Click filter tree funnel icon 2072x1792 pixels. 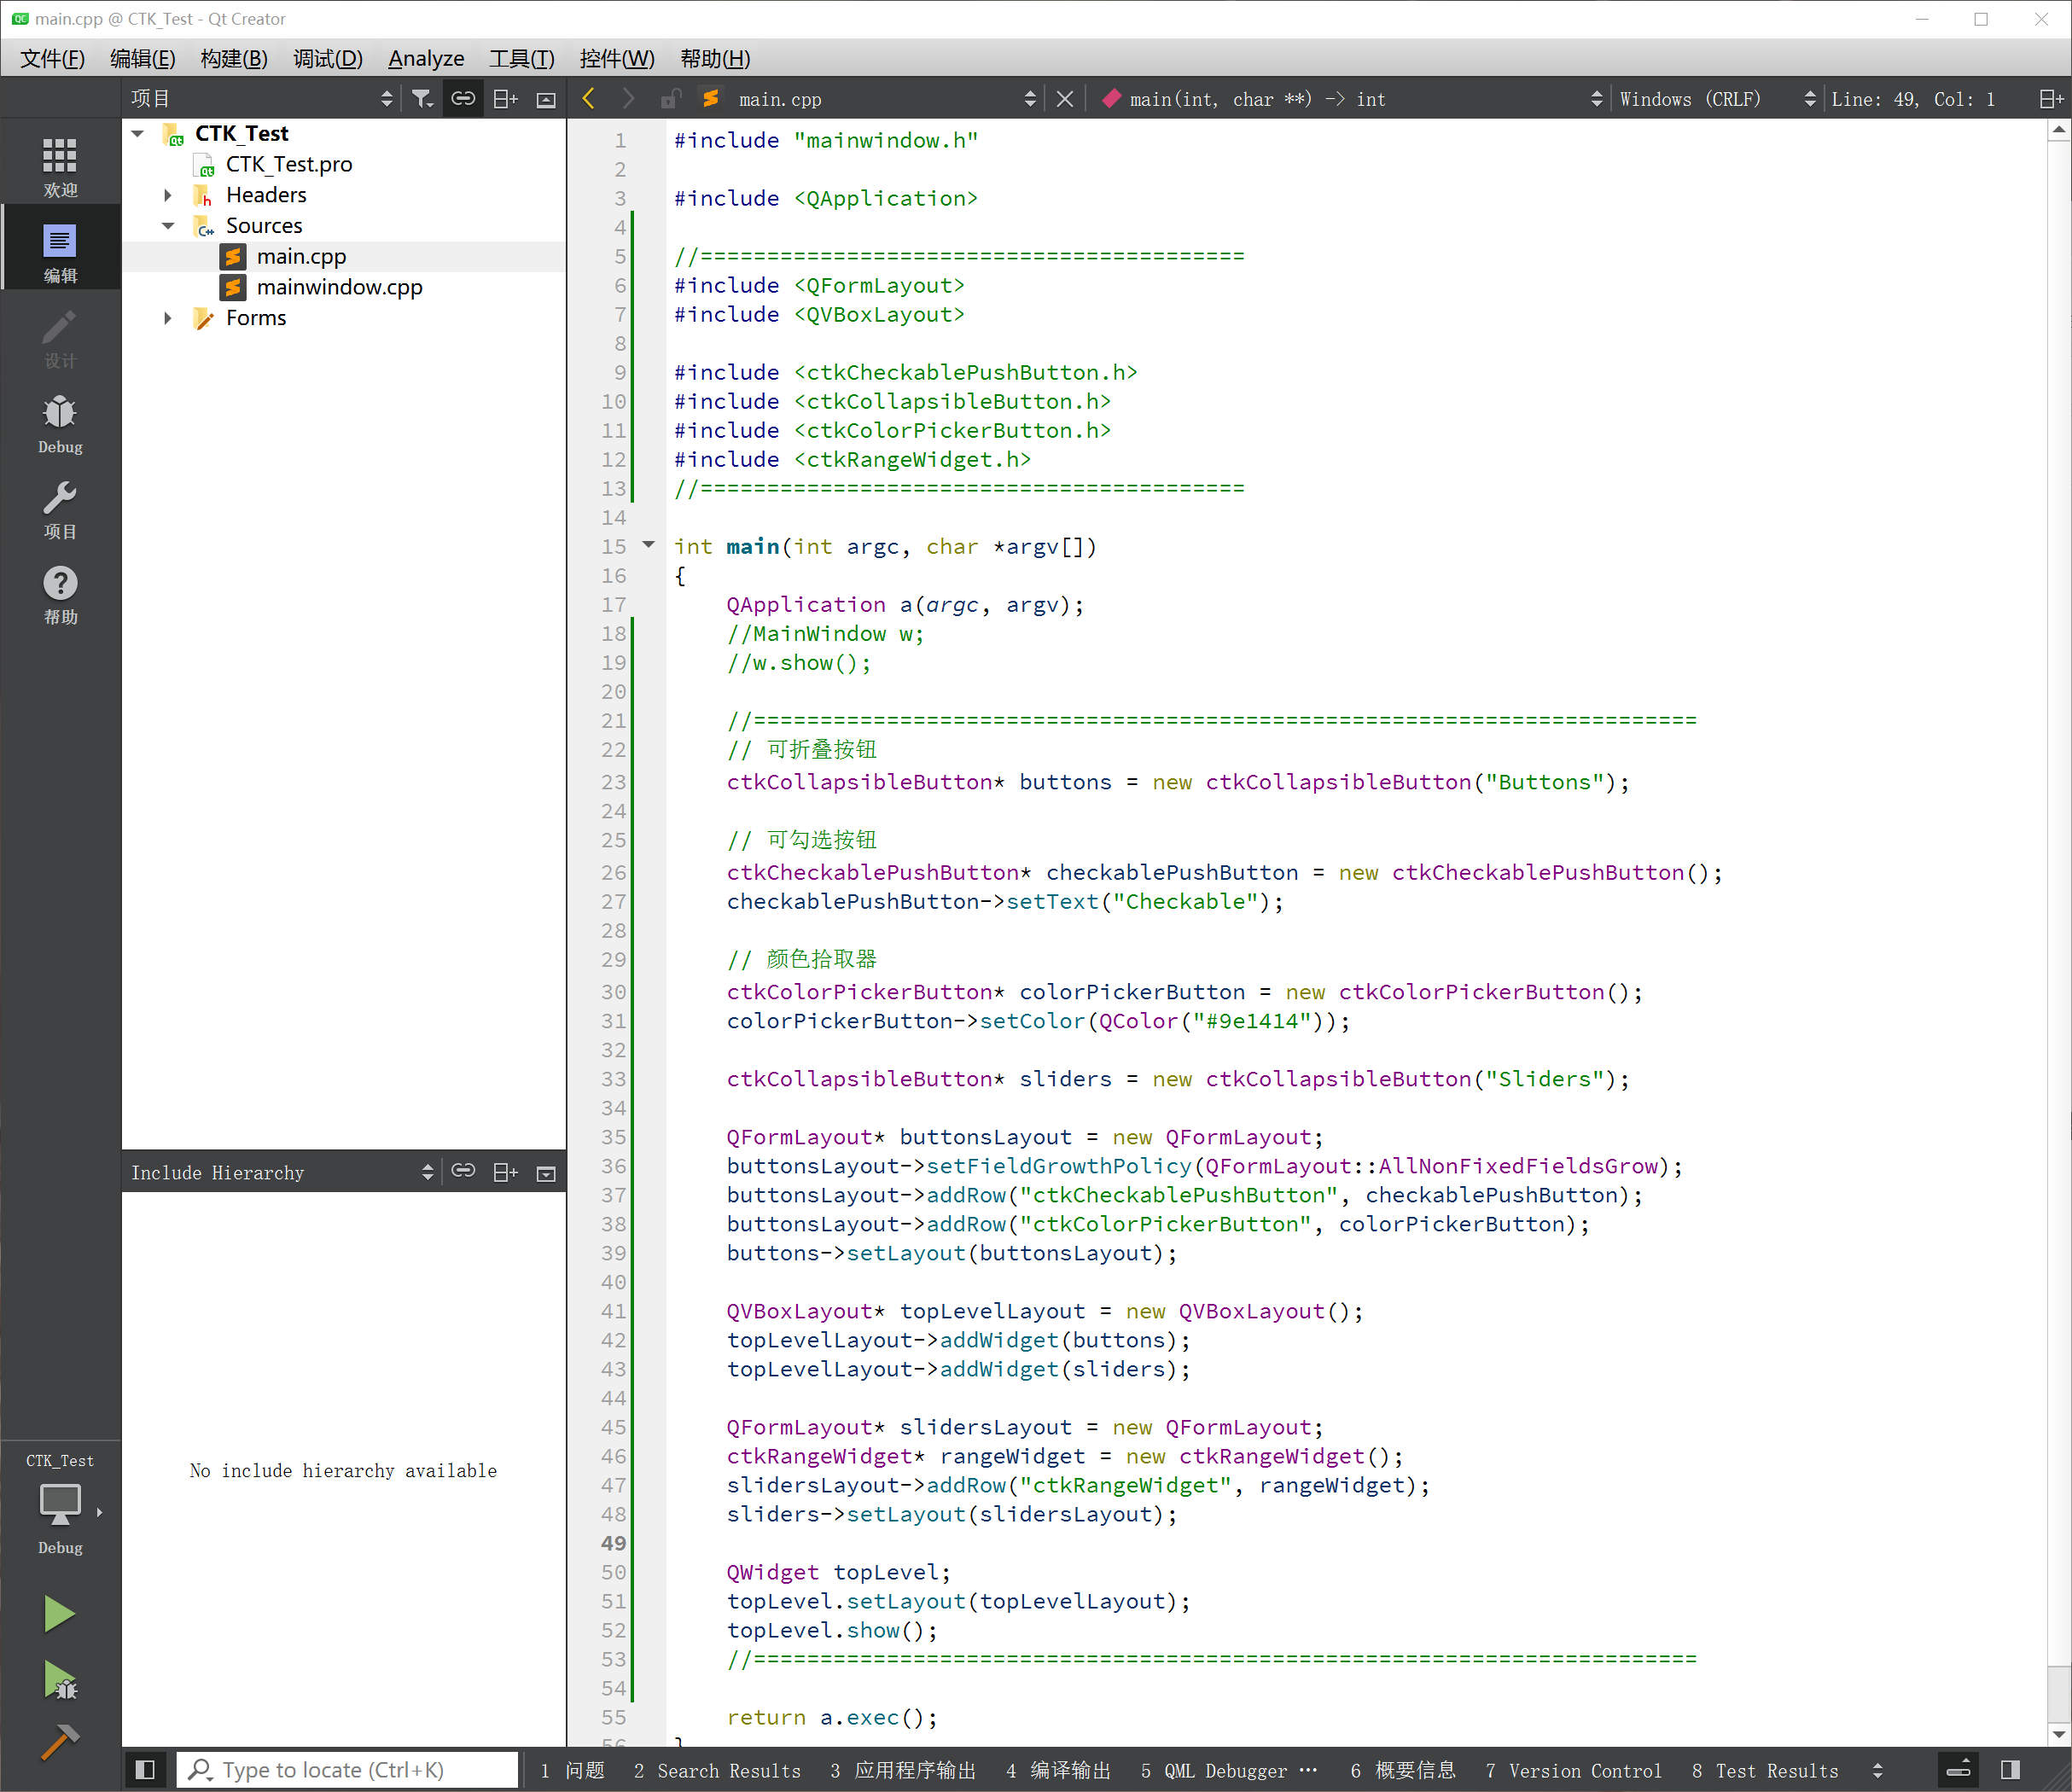[422, 98]
